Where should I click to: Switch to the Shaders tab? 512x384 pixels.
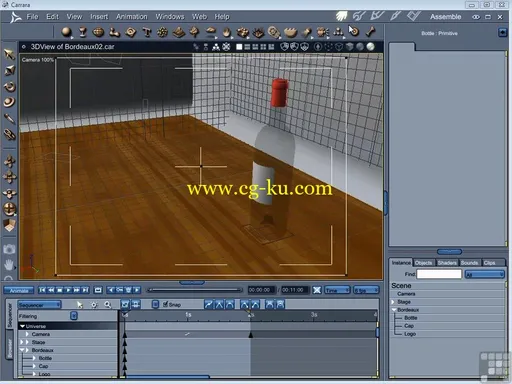pos(447,263)
